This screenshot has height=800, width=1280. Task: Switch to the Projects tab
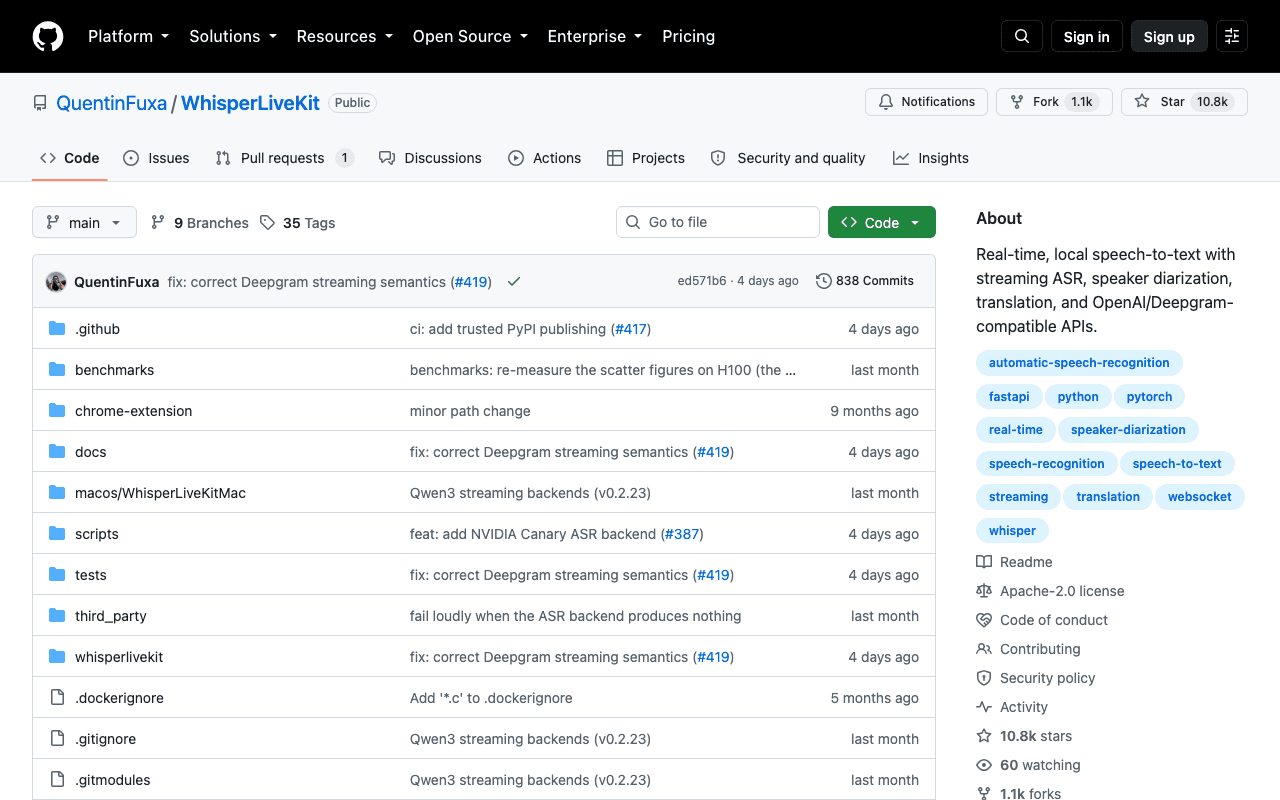click(646, 158)
